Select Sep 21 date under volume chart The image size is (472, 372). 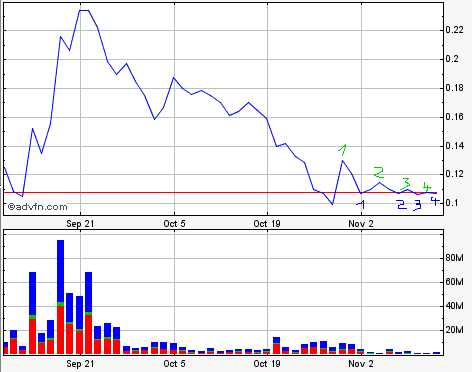pyautogui.click(x=80, y=364)
